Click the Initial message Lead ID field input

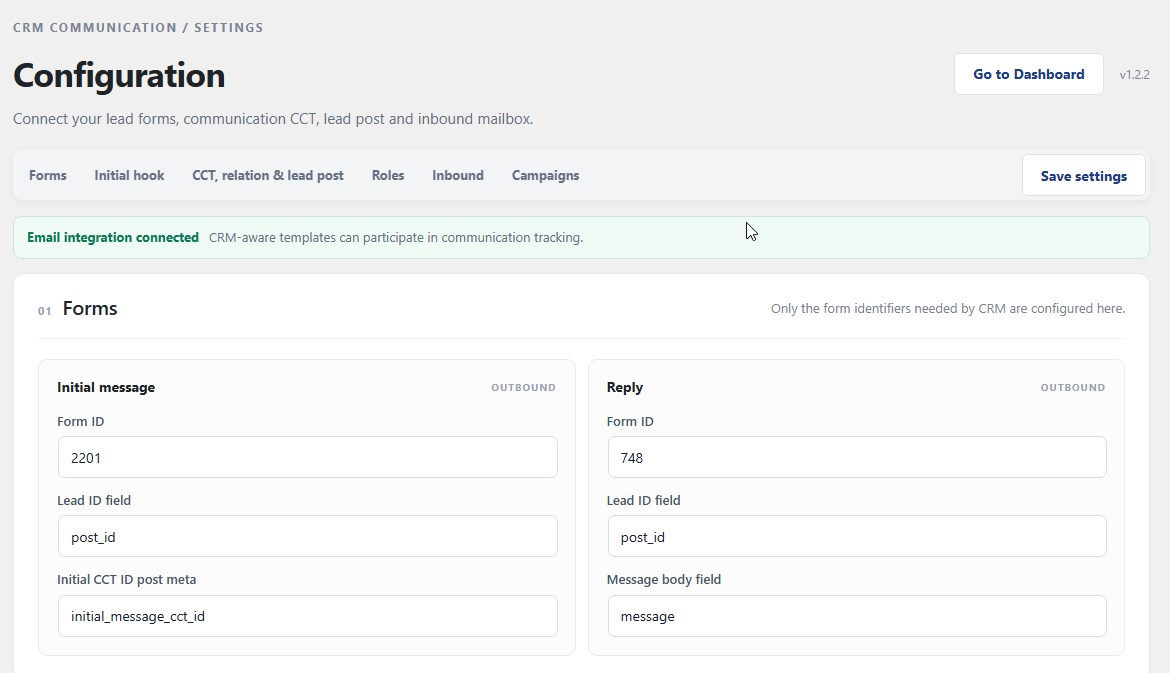point(307,536)
